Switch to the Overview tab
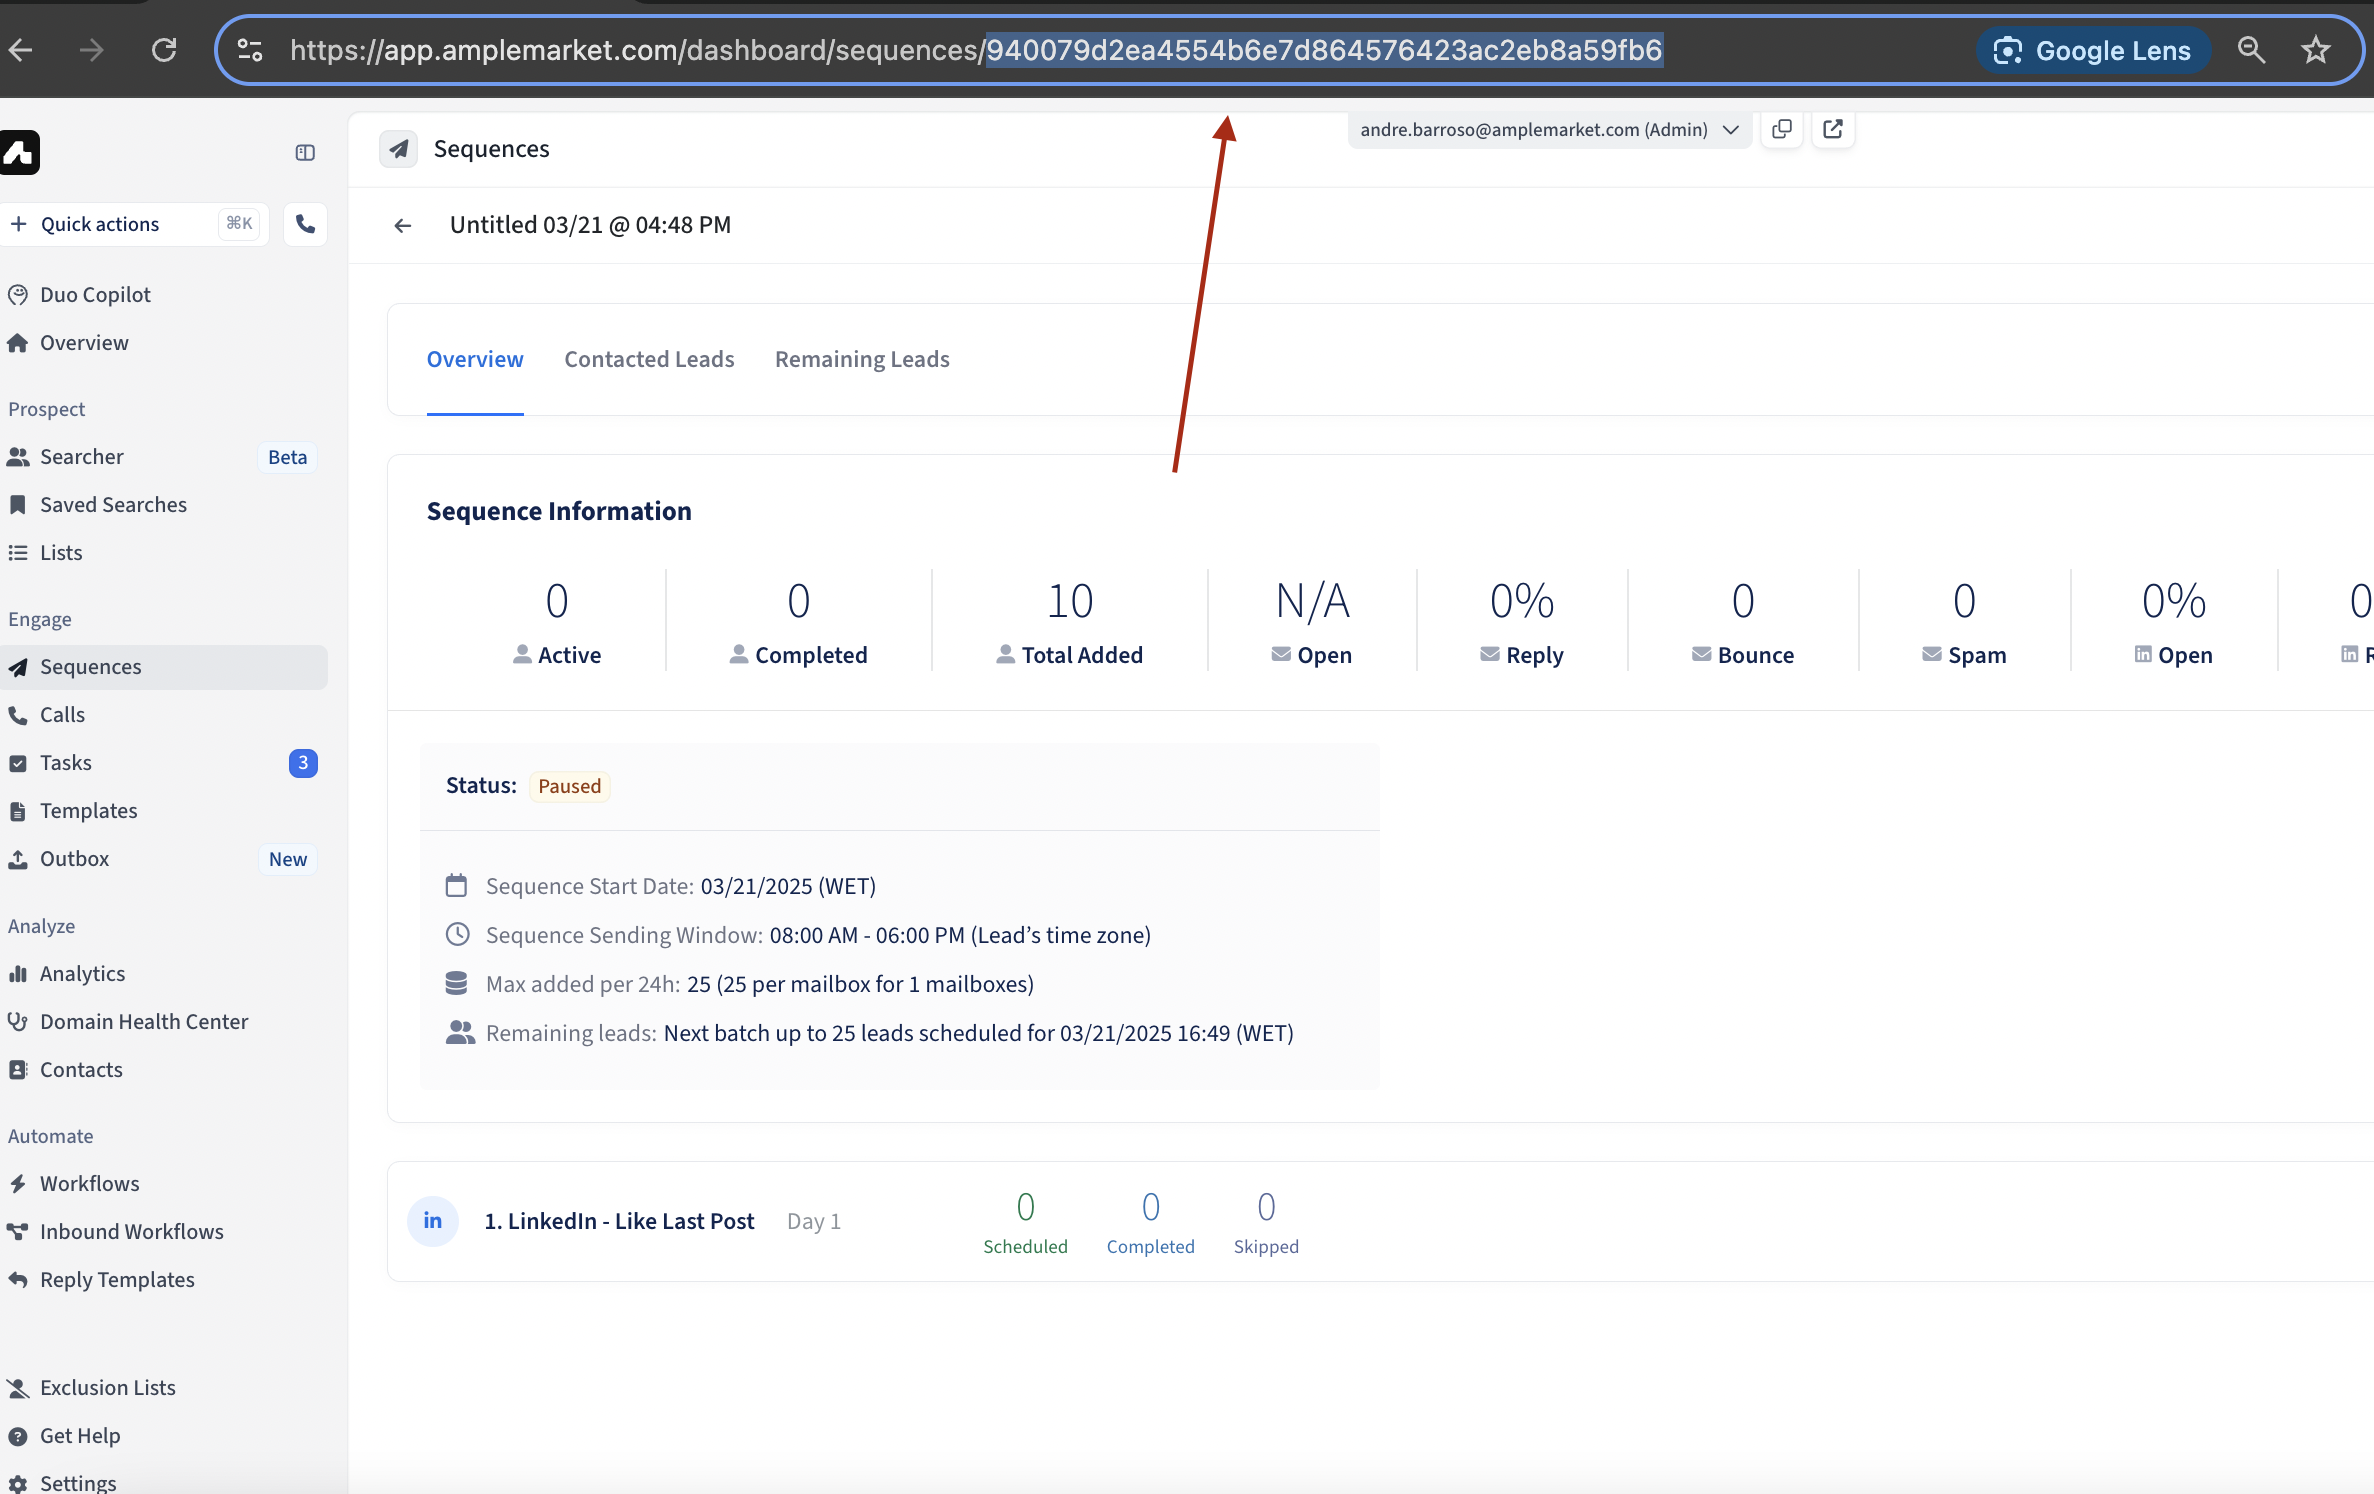Image resolution: width=2374 pixels, height=1494 pixels. (475, 359)
